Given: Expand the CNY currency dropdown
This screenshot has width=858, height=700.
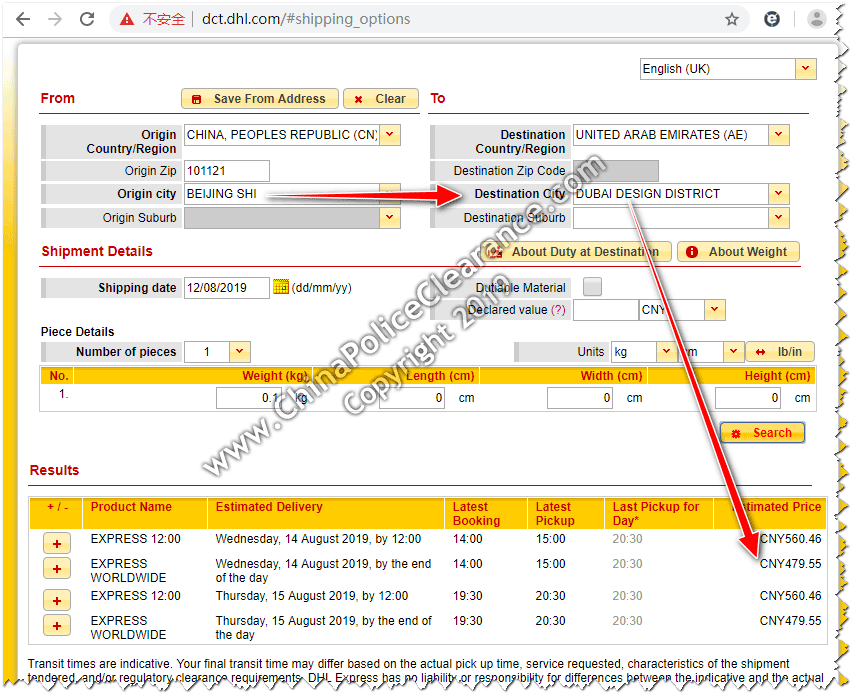Looking at the screenshot, I should tap(715, 310).
